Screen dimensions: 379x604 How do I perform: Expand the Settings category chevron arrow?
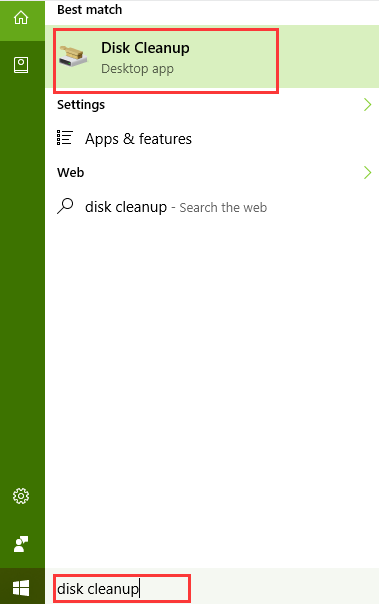point(367,104)
